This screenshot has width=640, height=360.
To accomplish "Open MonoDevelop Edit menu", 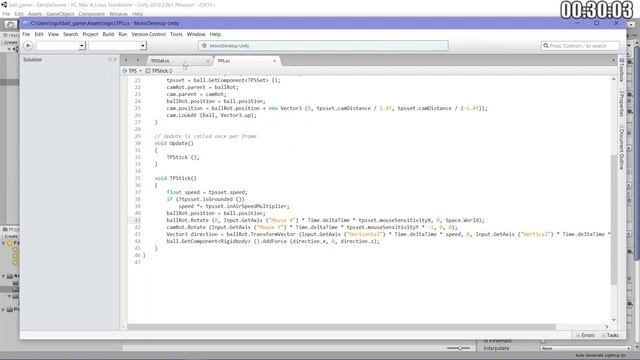I will (x=39, y=34).
